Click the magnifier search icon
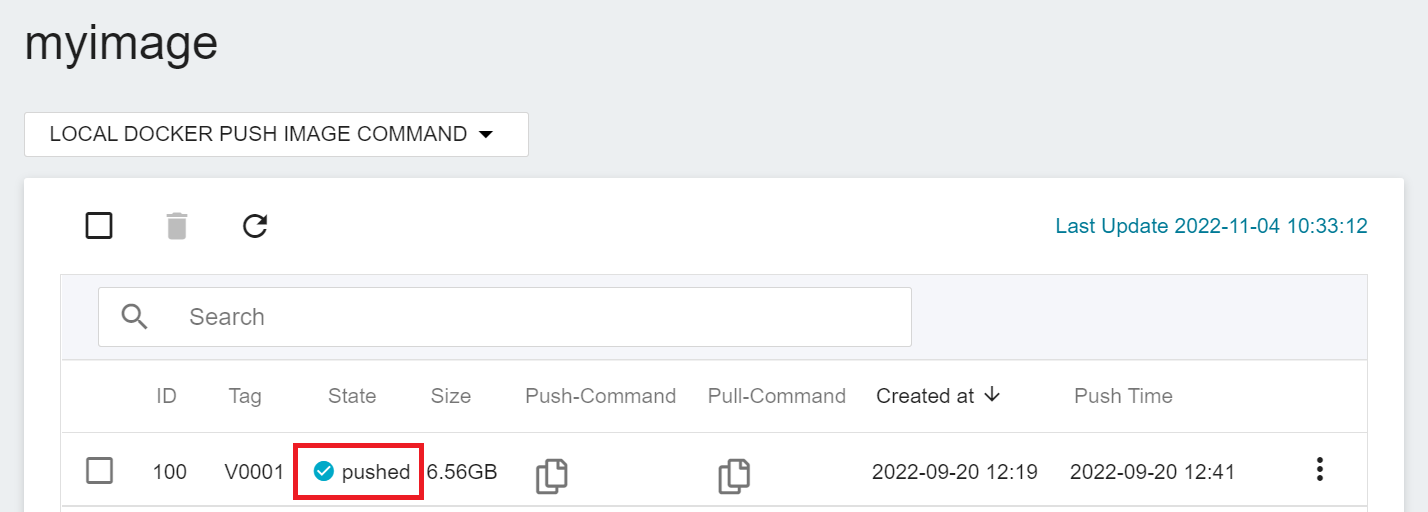Screen dimensions: 1428x512 [x=135, y=317]
